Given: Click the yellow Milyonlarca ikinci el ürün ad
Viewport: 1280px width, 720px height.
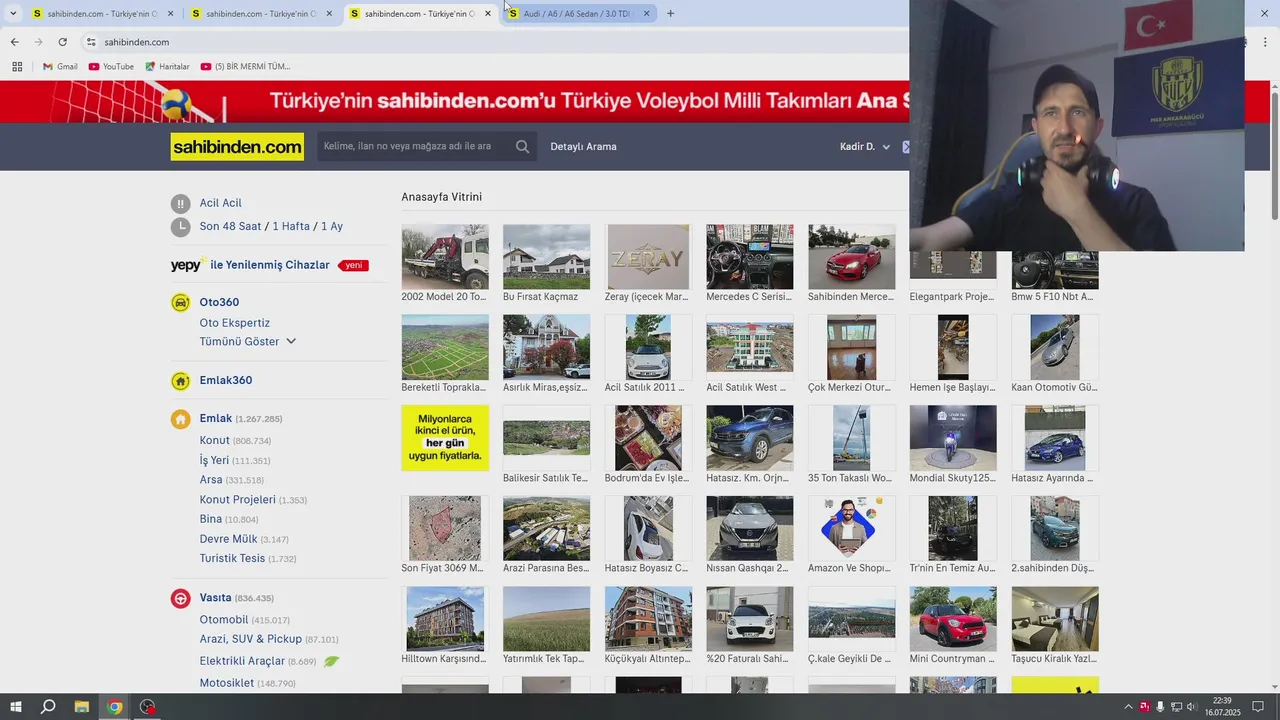Looking at the screenshot, I should pos(445,438).
